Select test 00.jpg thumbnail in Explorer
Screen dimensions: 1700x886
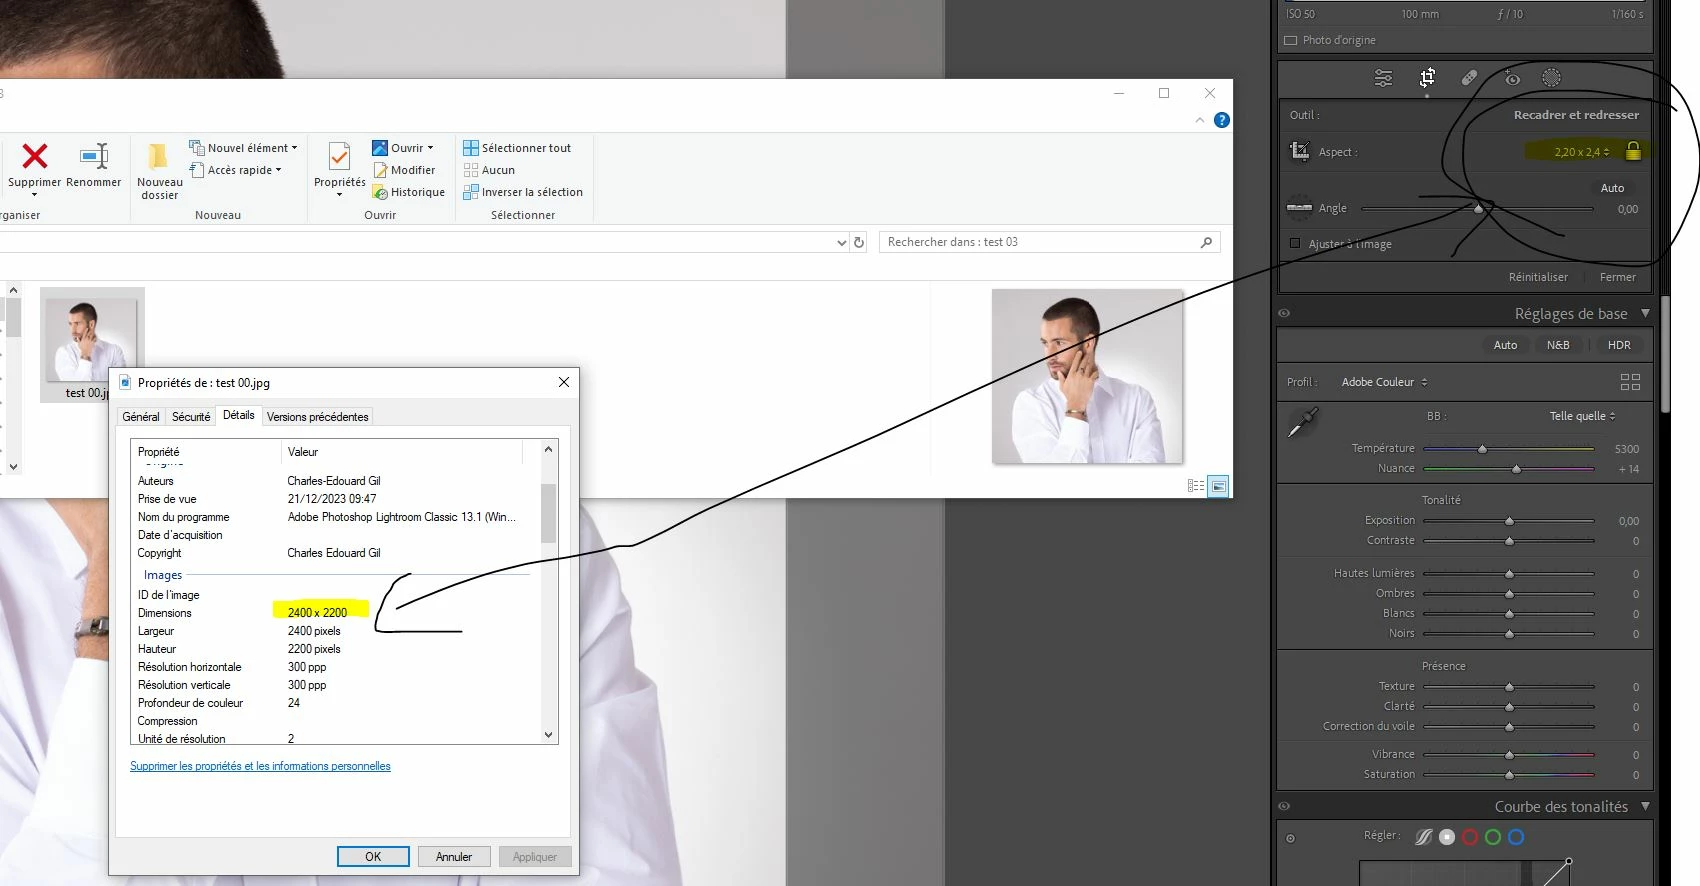click(x=92, y=345)
